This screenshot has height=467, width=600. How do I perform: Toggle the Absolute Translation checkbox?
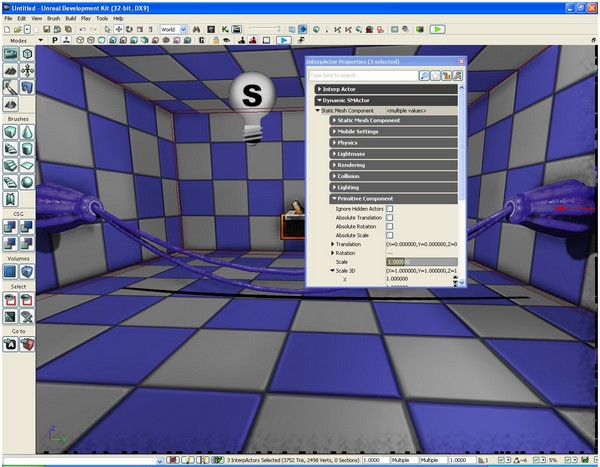pyautogui.click(x=390, y=217)
